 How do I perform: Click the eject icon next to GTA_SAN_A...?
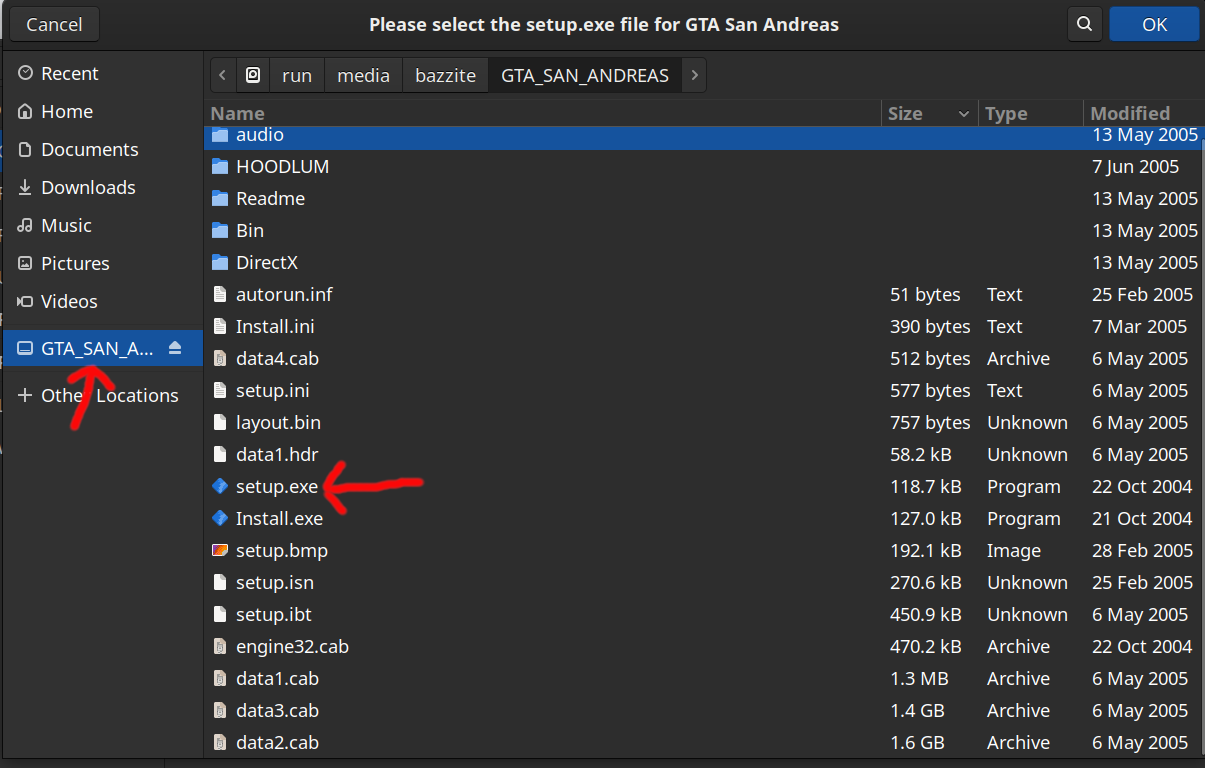(175, 348)
